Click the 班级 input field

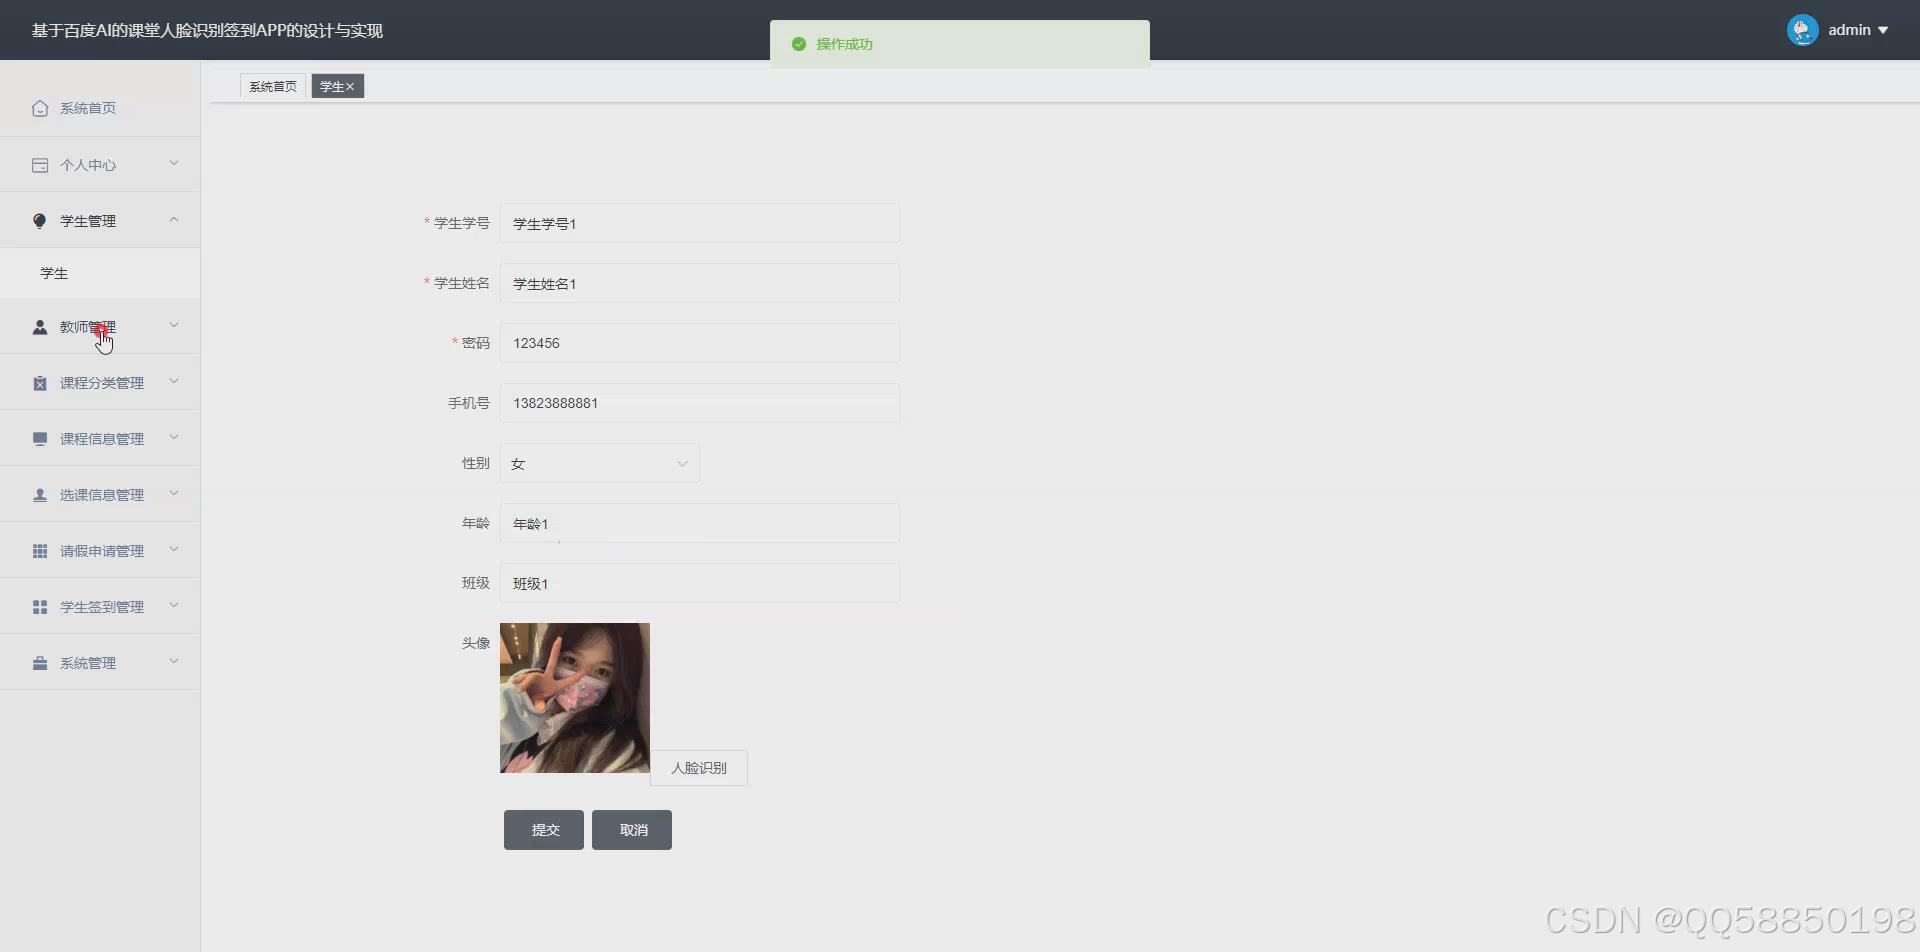tap(699, 583)
